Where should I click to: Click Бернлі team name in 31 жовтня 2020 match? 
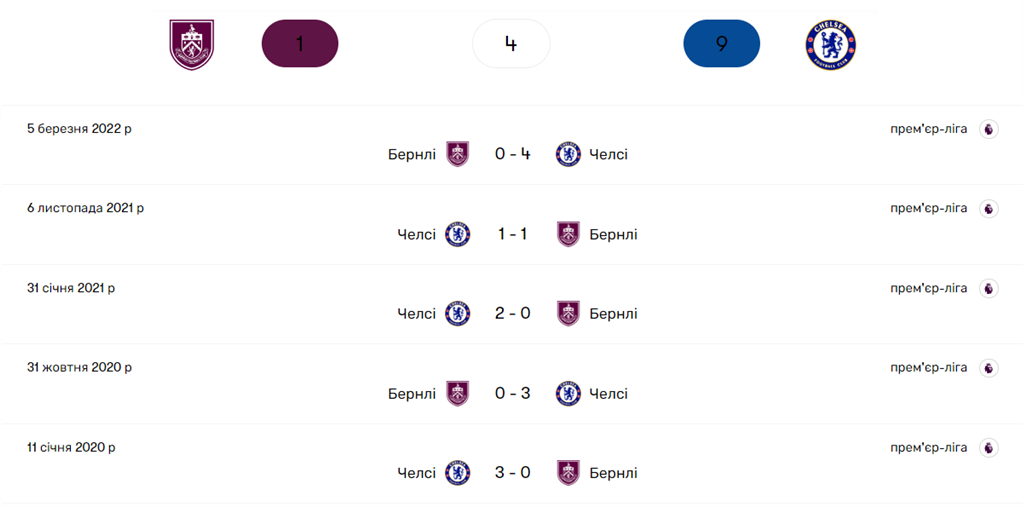(x=412, y=393)
